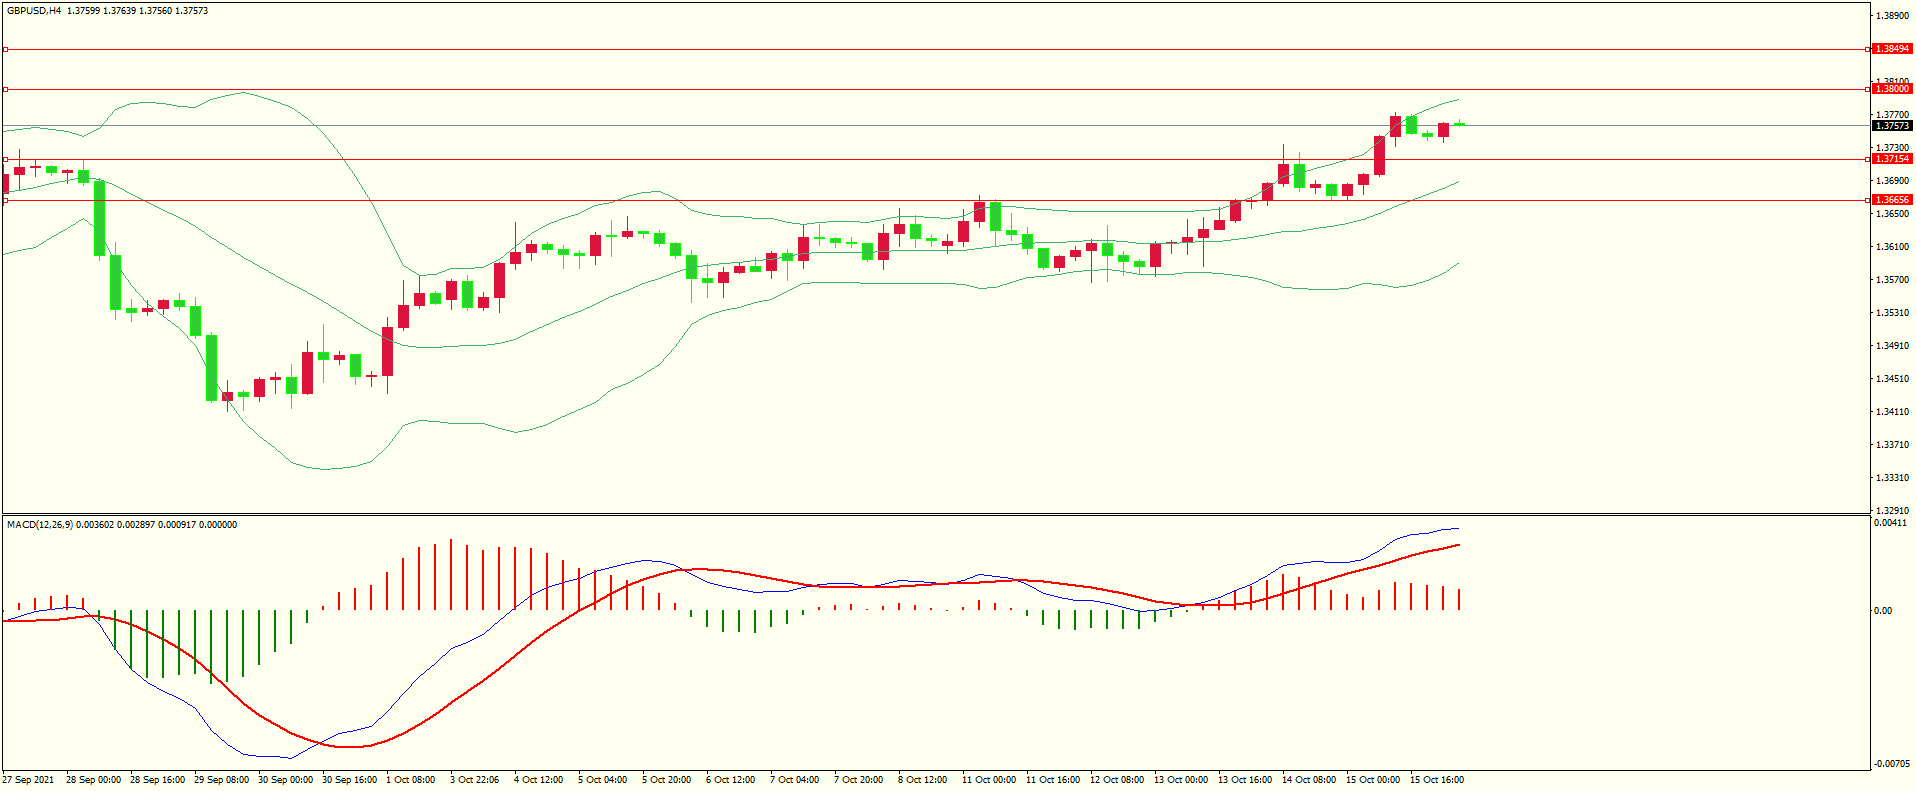The width and height of the screenshot is (1916, 791).
Task: Click the MACD 0.00411 scale value
Action: click(1889, 523)
